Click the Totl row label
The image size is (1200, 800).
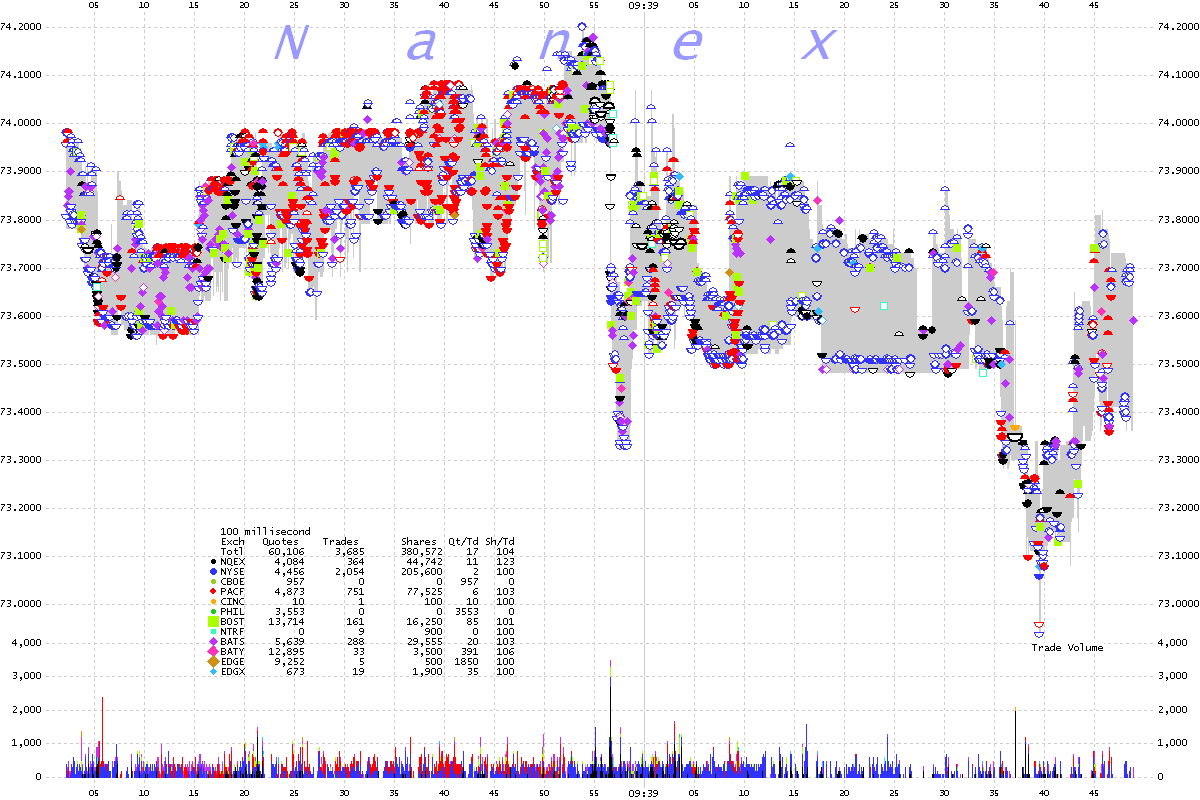232,552
